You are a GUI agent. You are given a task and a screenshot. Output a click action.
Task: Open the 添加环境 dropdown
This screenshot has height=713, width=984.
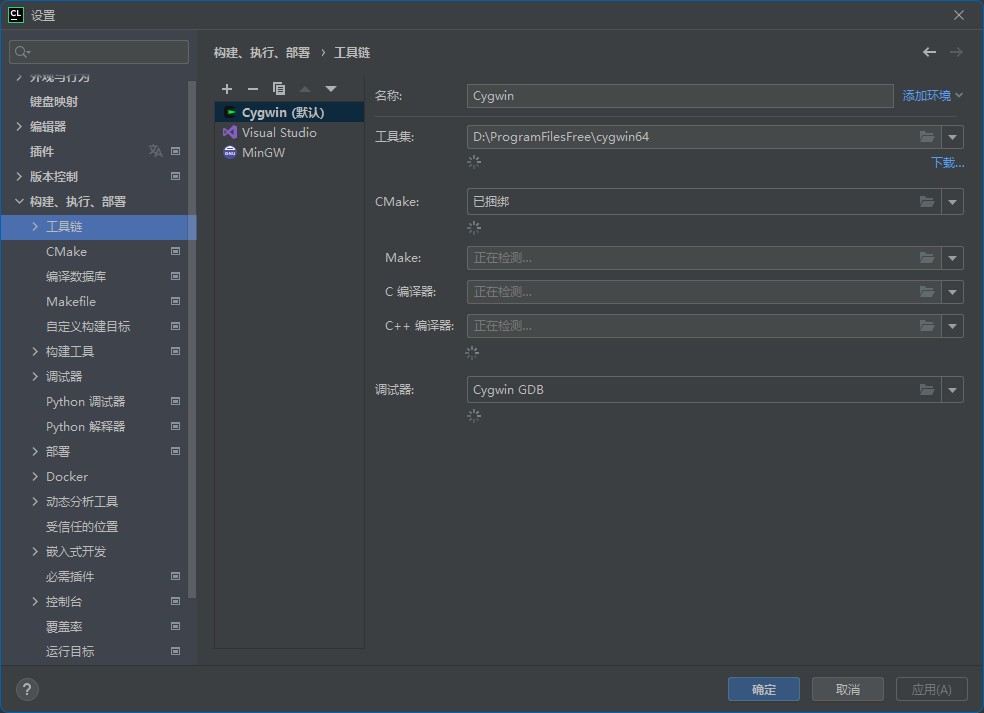(933, 95)
